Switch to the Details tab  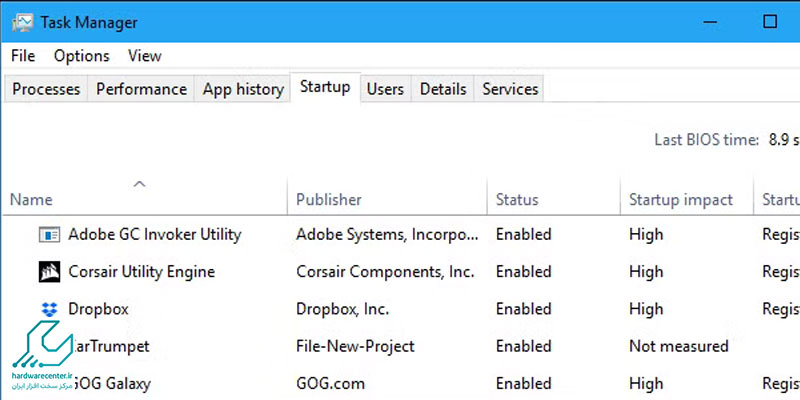(443, 89)
